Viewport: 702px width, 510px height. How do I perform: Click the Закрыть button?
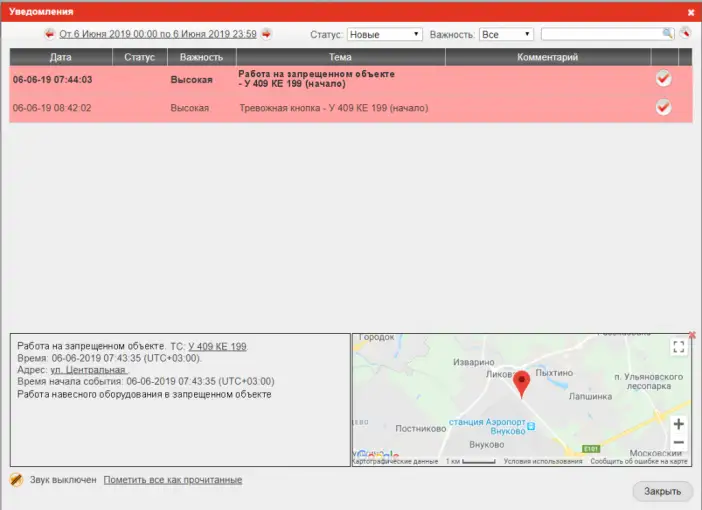662,491
